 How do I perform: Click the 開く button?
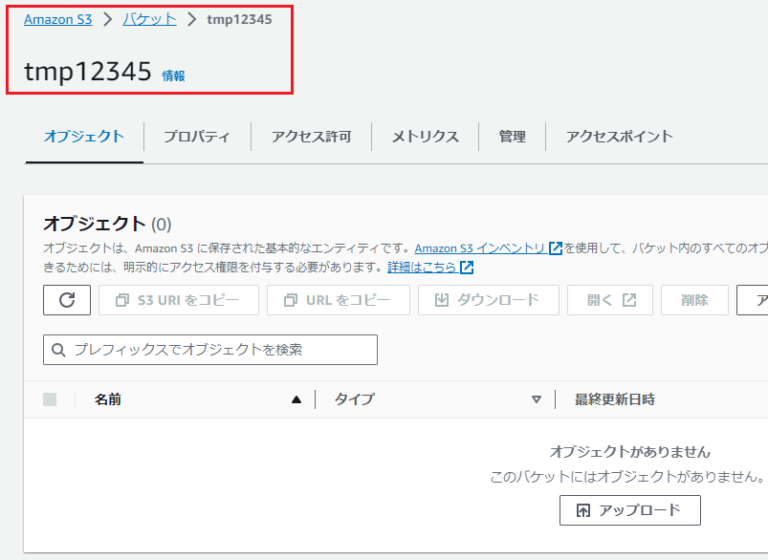[610, 300]
